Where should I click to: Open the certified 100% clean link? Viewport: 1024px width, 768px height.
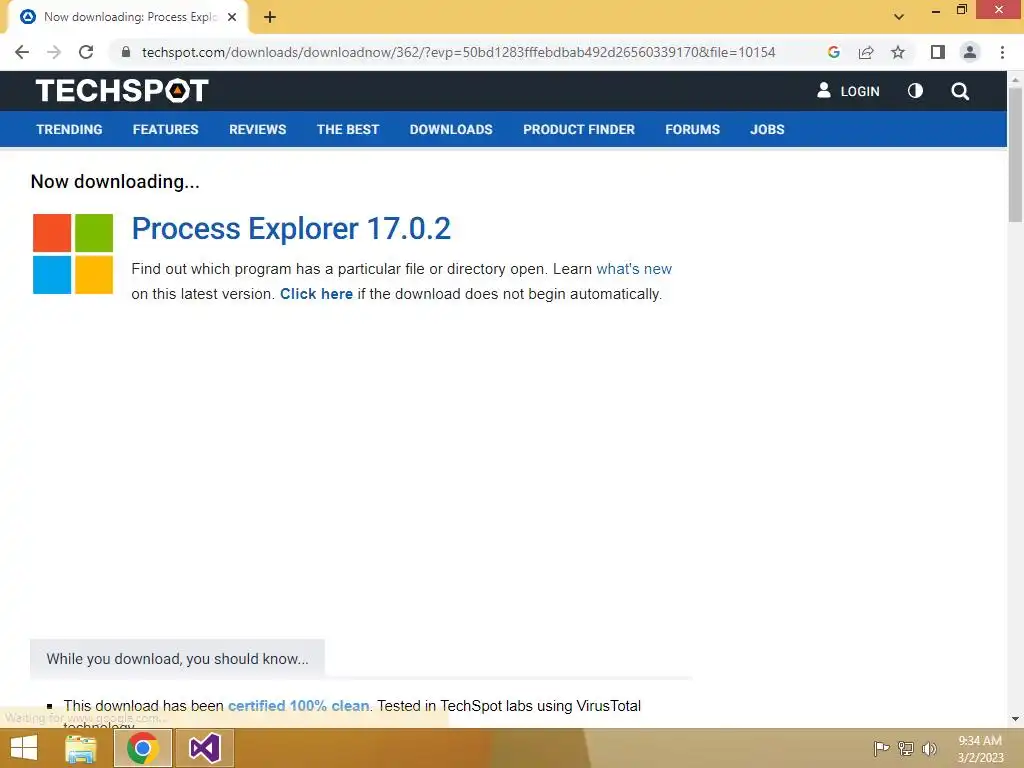(x=298, y=706)
